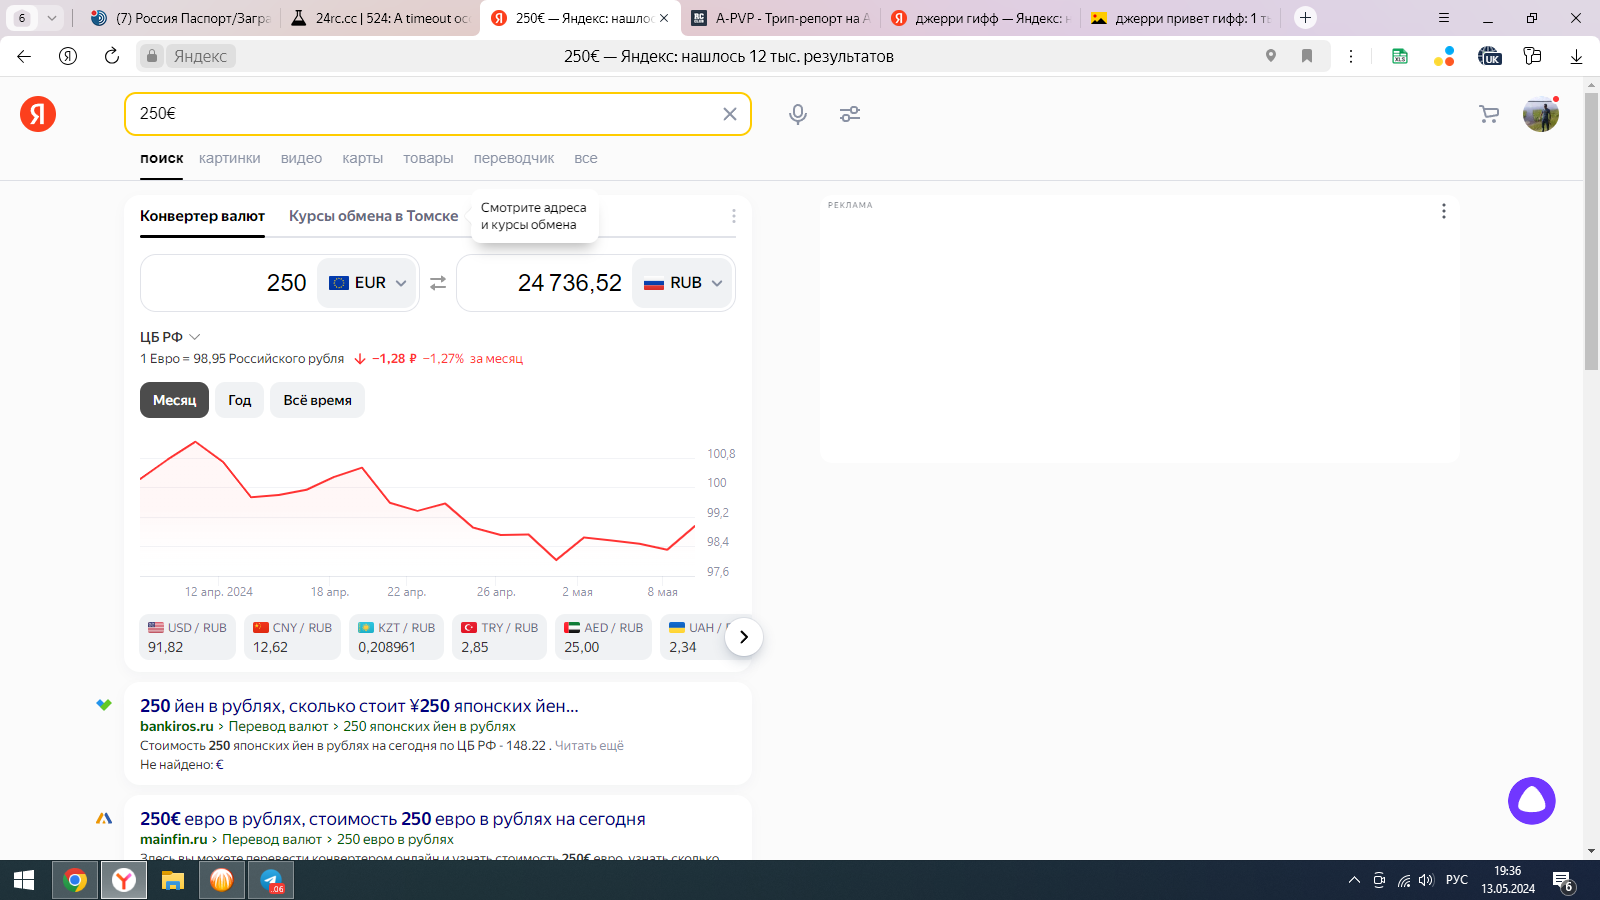Screen dimensions: 1600x900
Task: Open search settings sliders icon
Action: point(850,114)
